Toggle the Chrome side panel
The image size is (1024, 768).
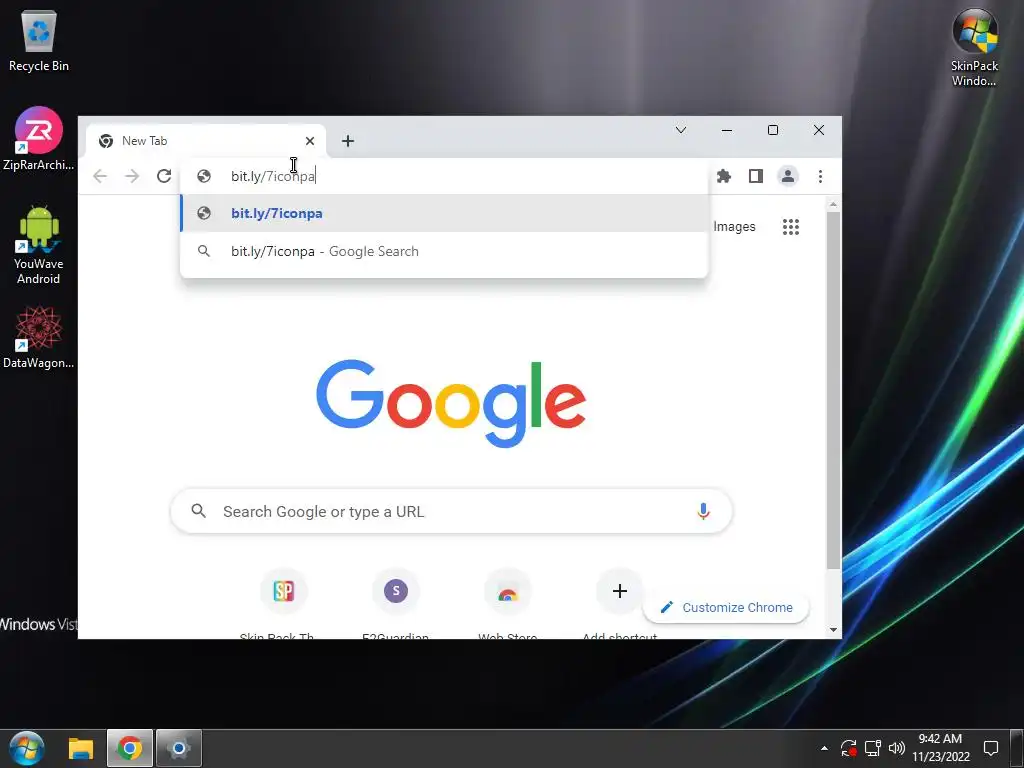[x=756, y=176]
